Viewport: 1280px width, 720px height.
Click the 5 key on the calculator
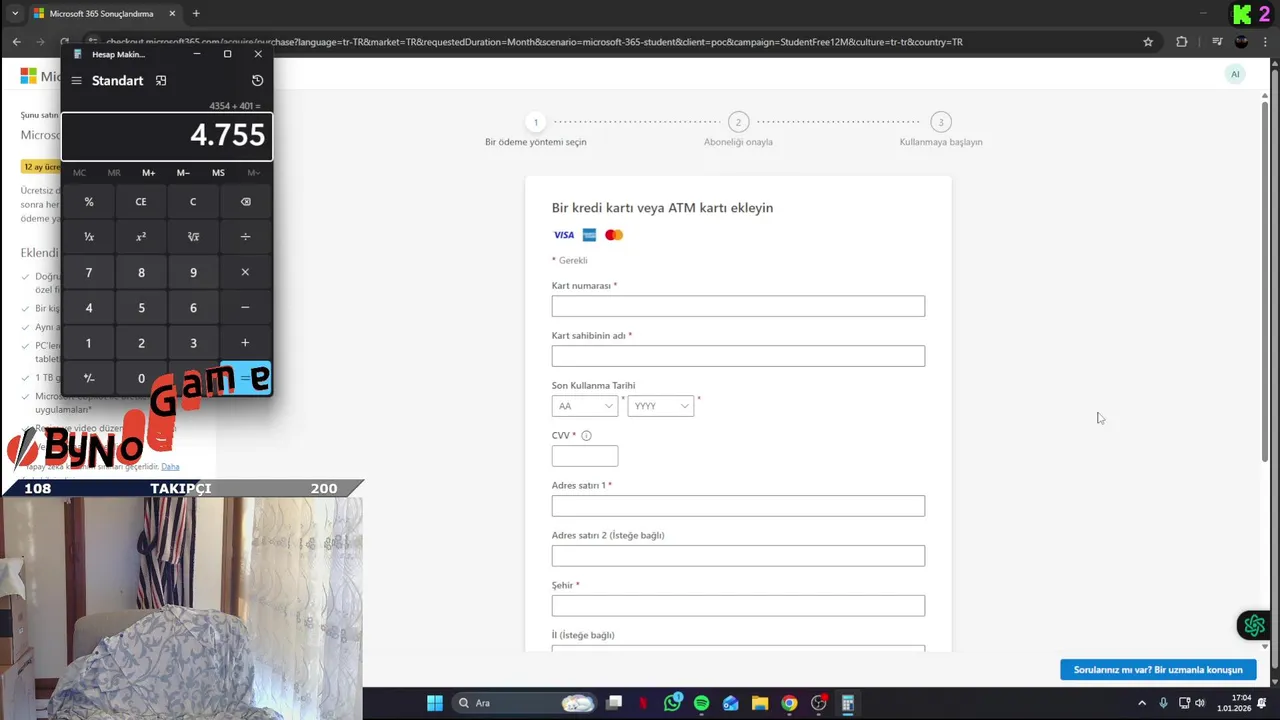[x=141, y=308]
